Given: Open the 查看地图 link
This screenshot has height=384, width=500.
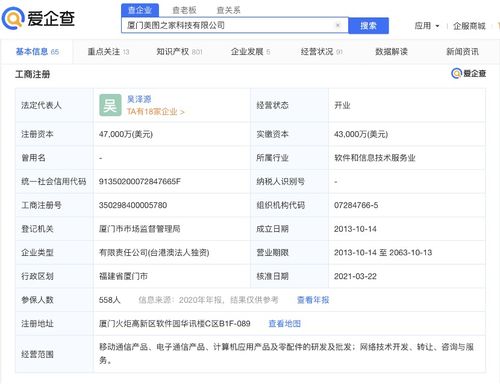Looking at the screenshot, I should coord(285,324).
